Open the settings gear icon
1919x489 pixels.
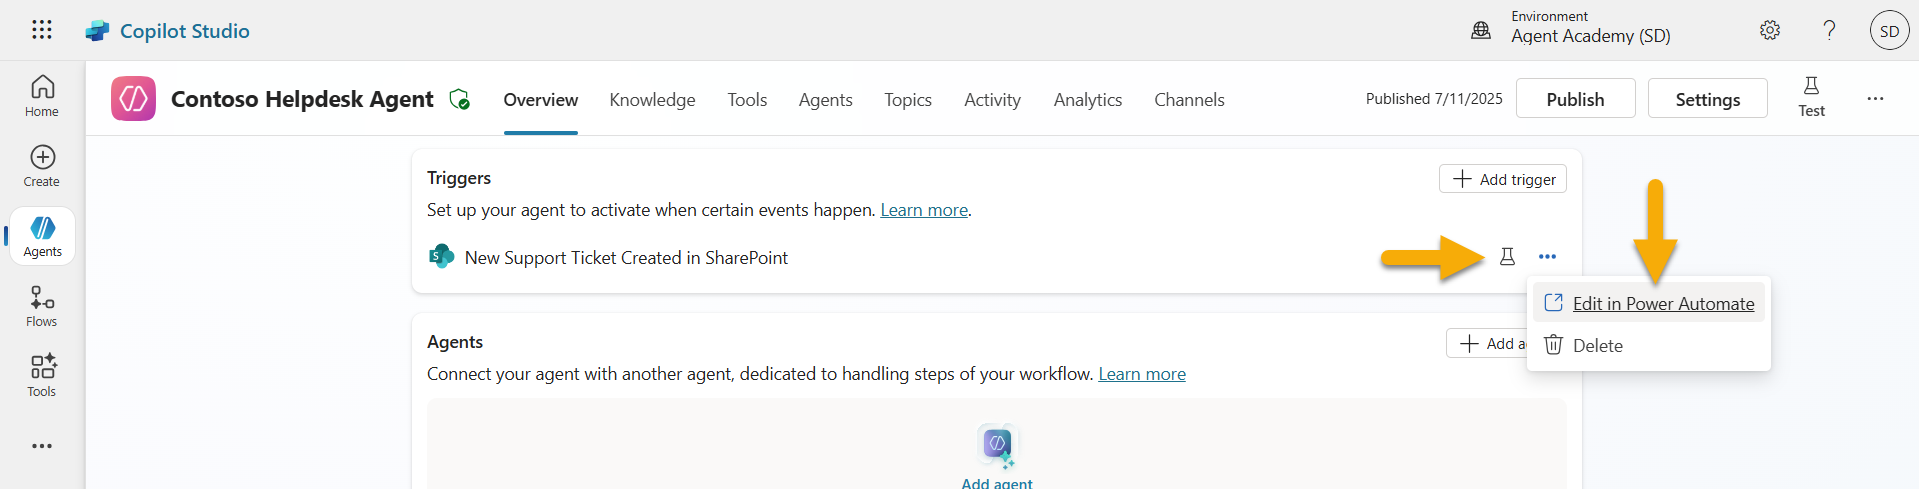click(x=1770, y=30)
